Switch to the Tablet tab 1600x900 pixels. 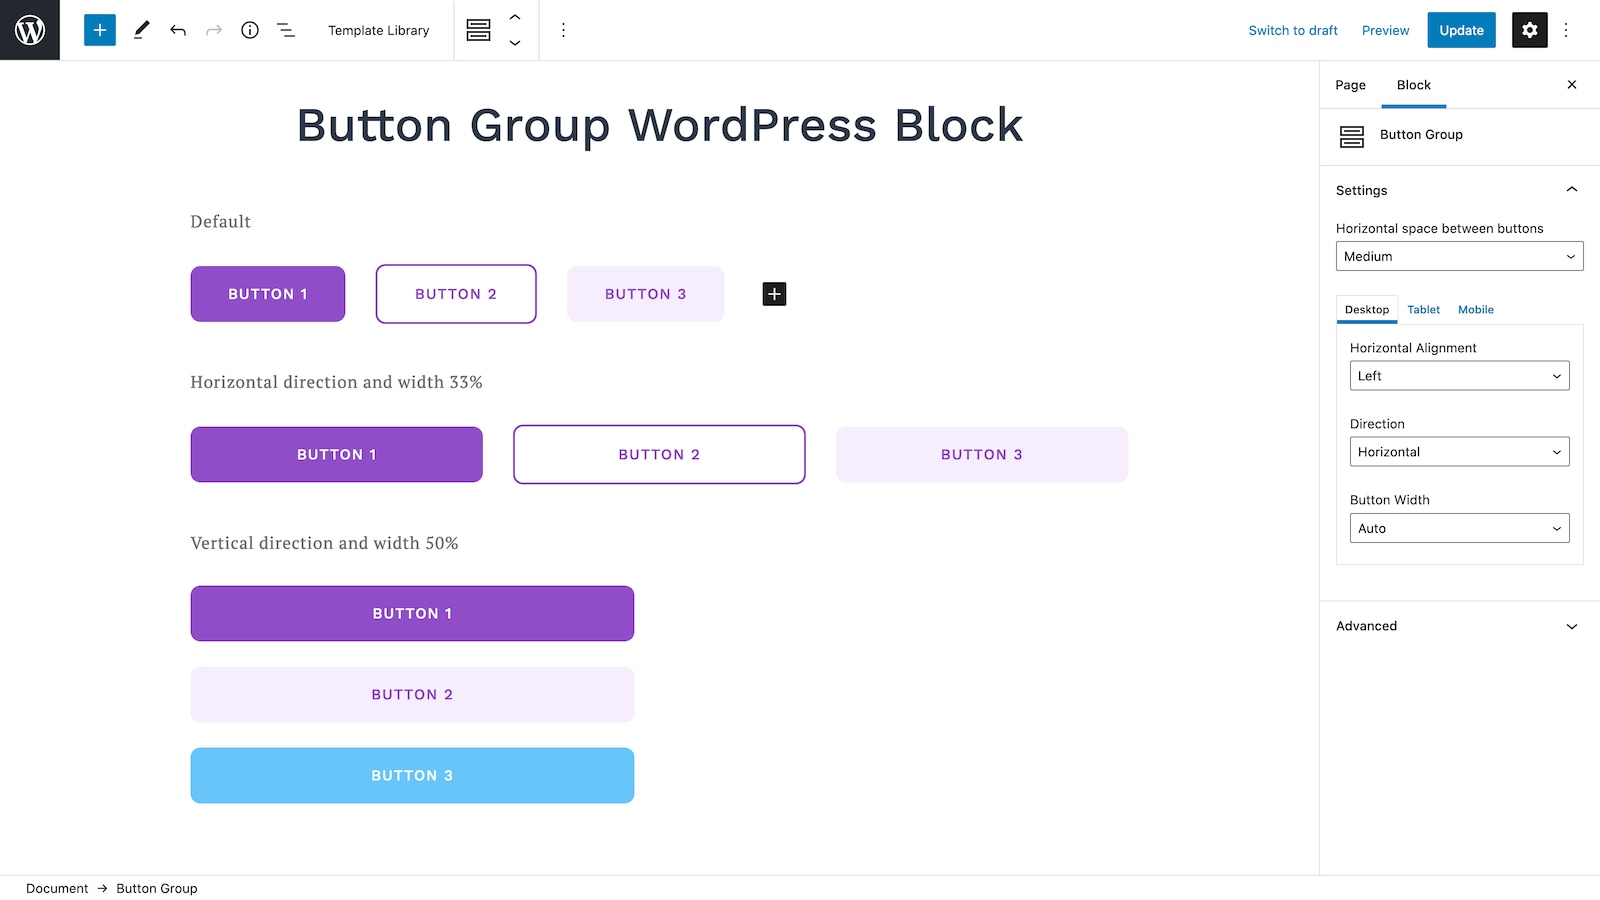click(1423, 310)
